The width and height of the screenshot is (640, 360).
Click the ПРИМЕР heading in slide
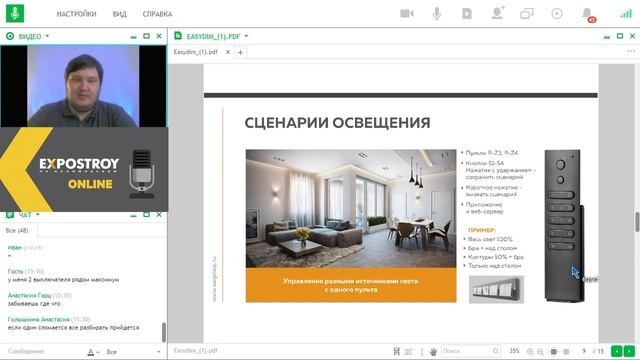tap(482, 230)
